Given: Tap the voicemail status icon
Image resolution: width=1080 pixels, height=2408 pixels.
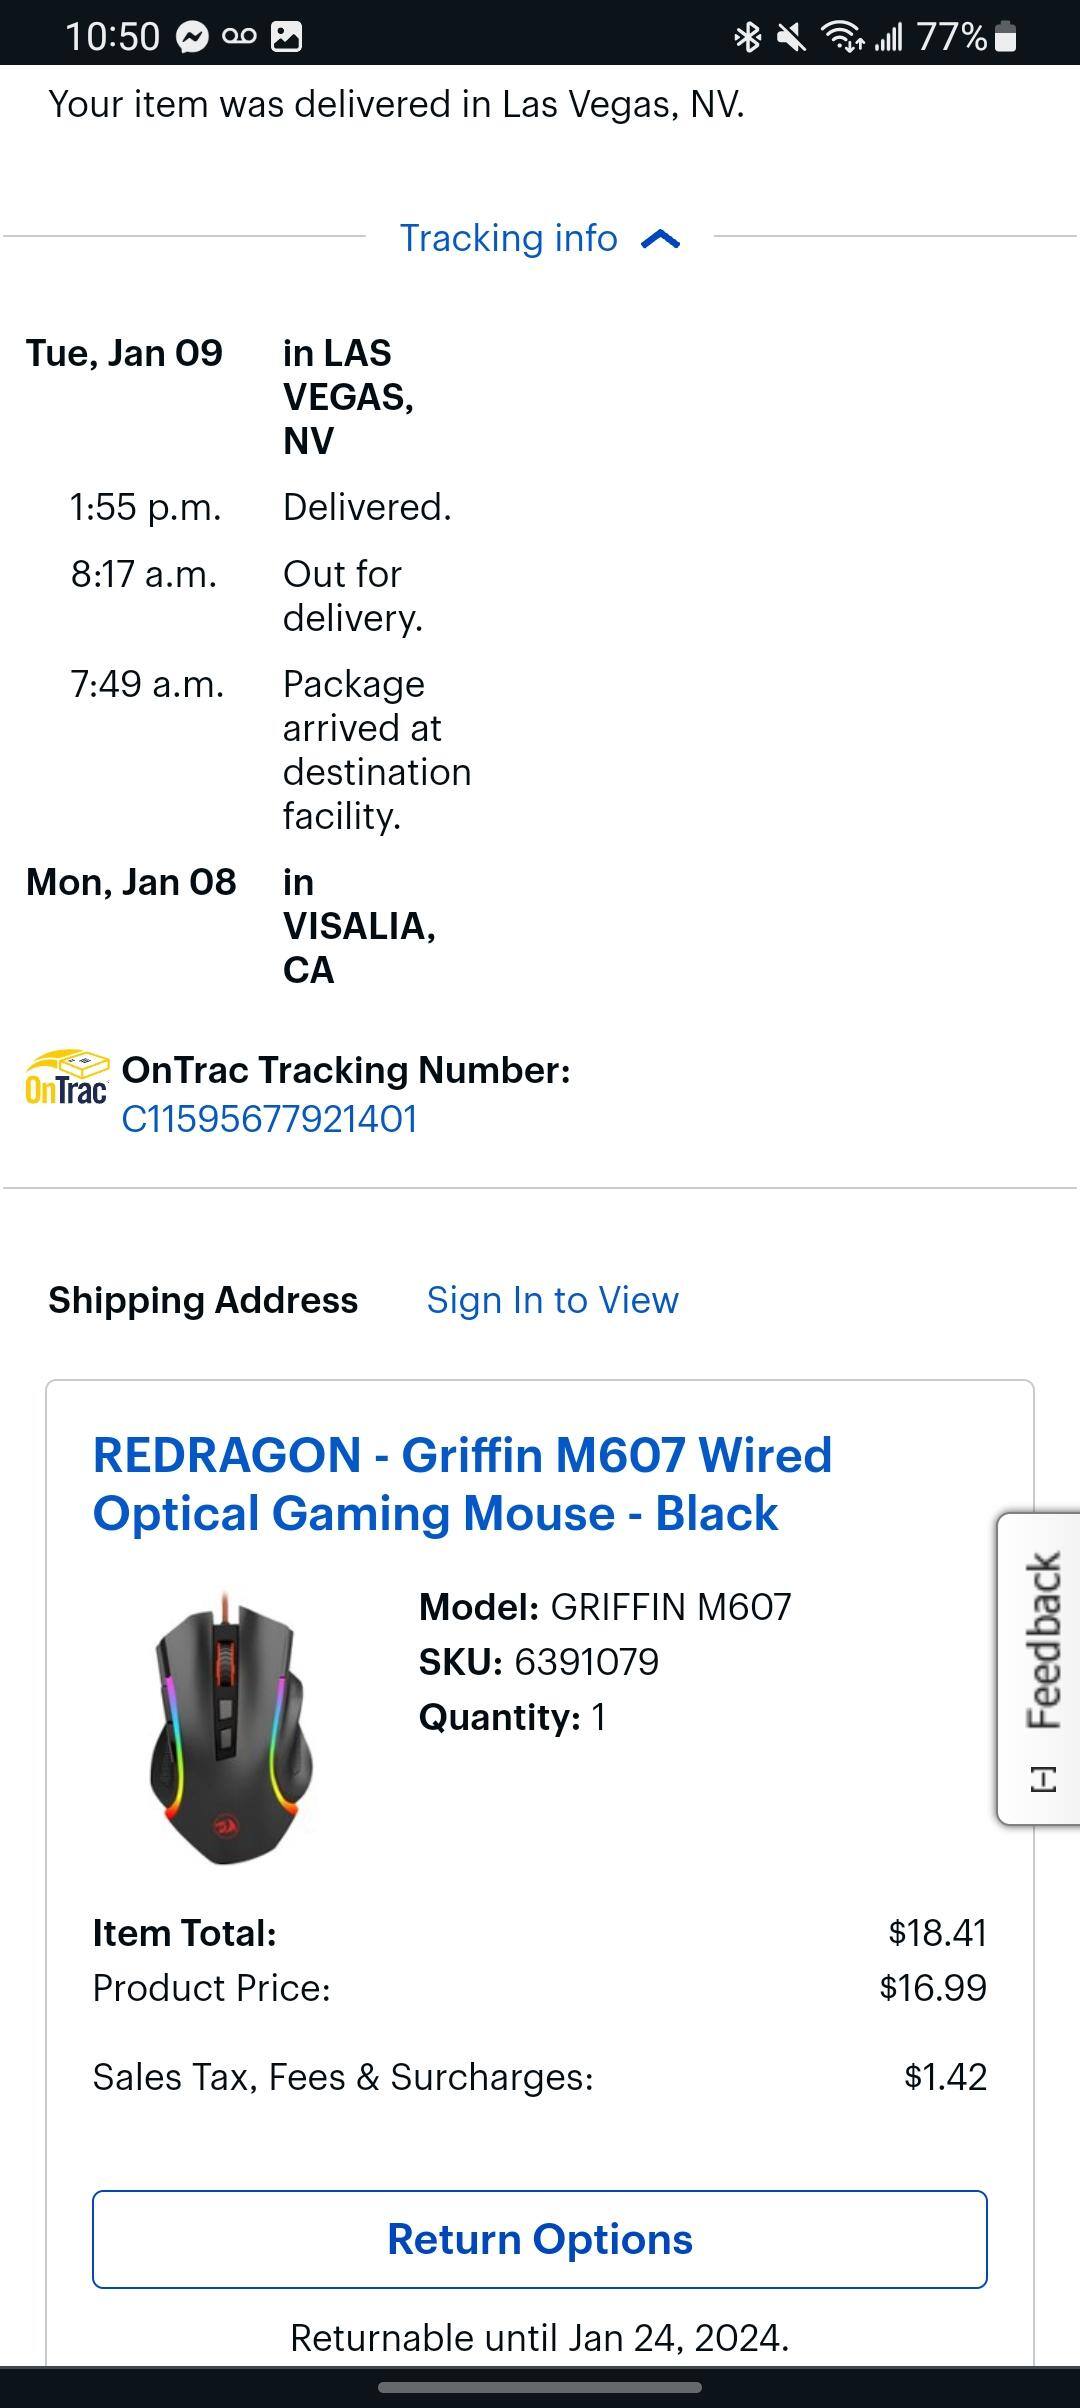Looking at the screenshot, I should click(x=239, y=37).
